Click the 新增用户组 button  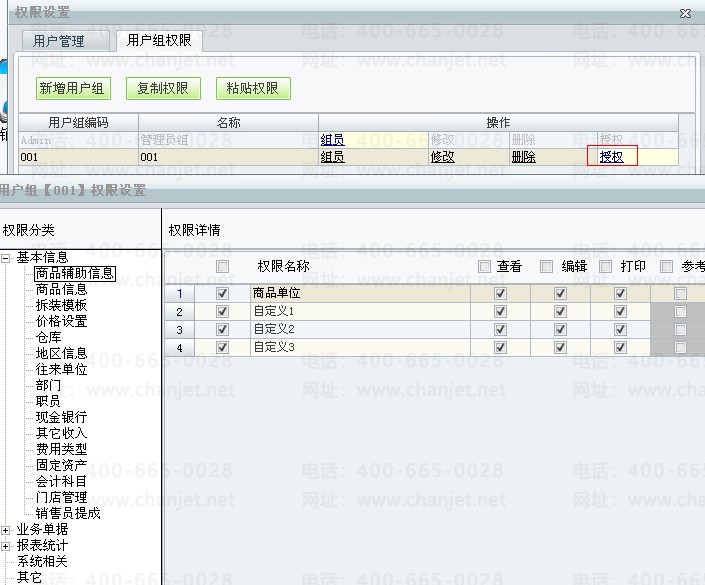click(x=71, y=88)
